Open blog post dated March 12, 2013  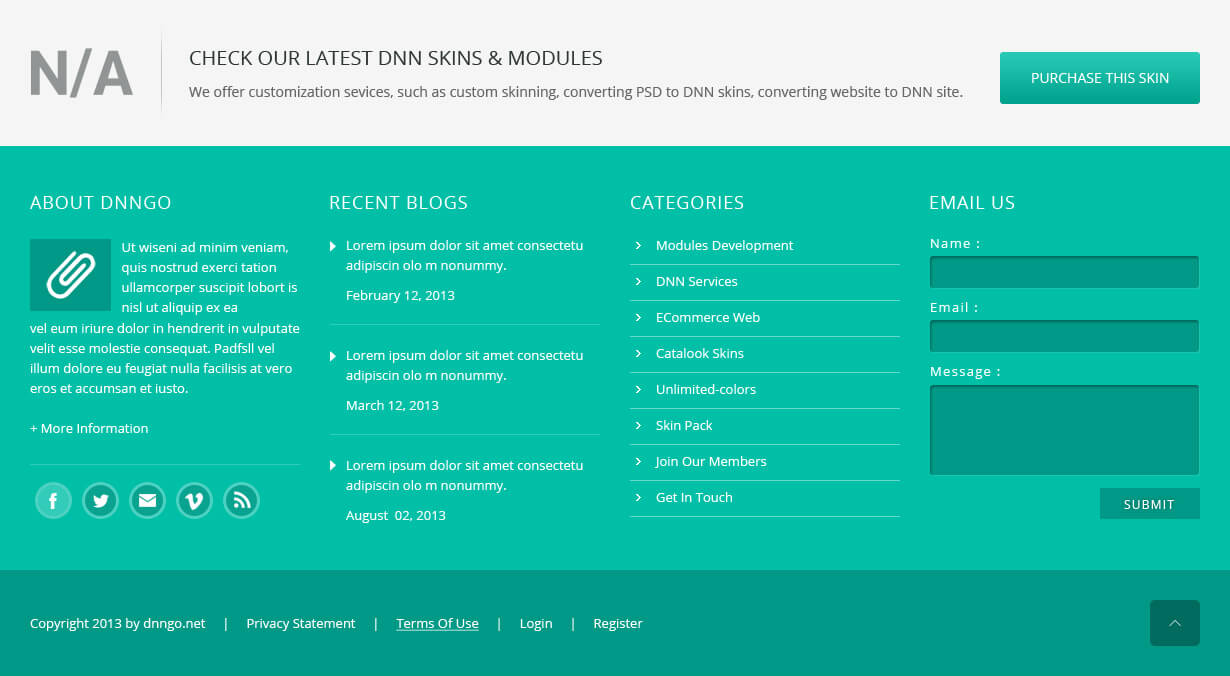tap(464, 365)
